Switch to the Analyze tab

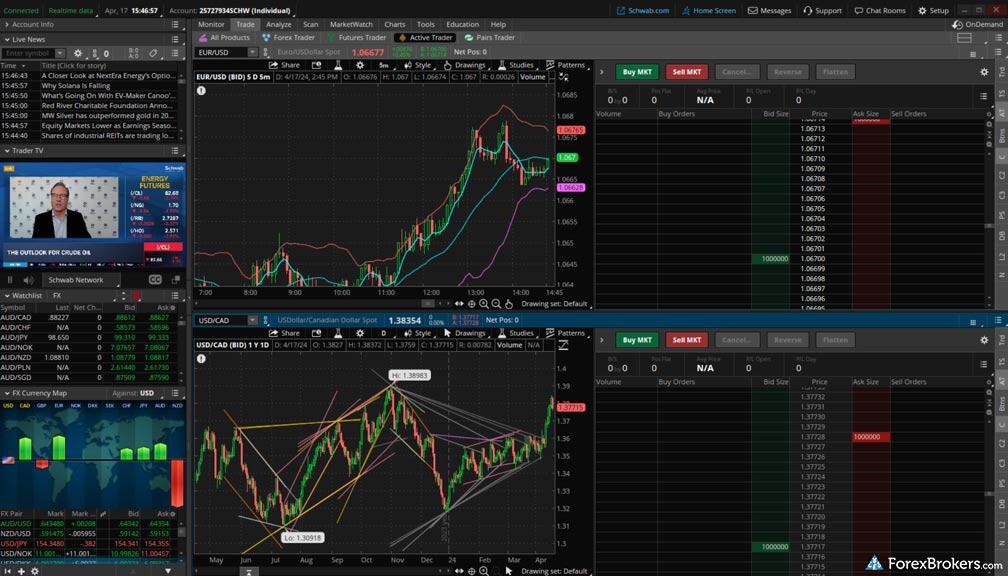(x=278, y=24)
